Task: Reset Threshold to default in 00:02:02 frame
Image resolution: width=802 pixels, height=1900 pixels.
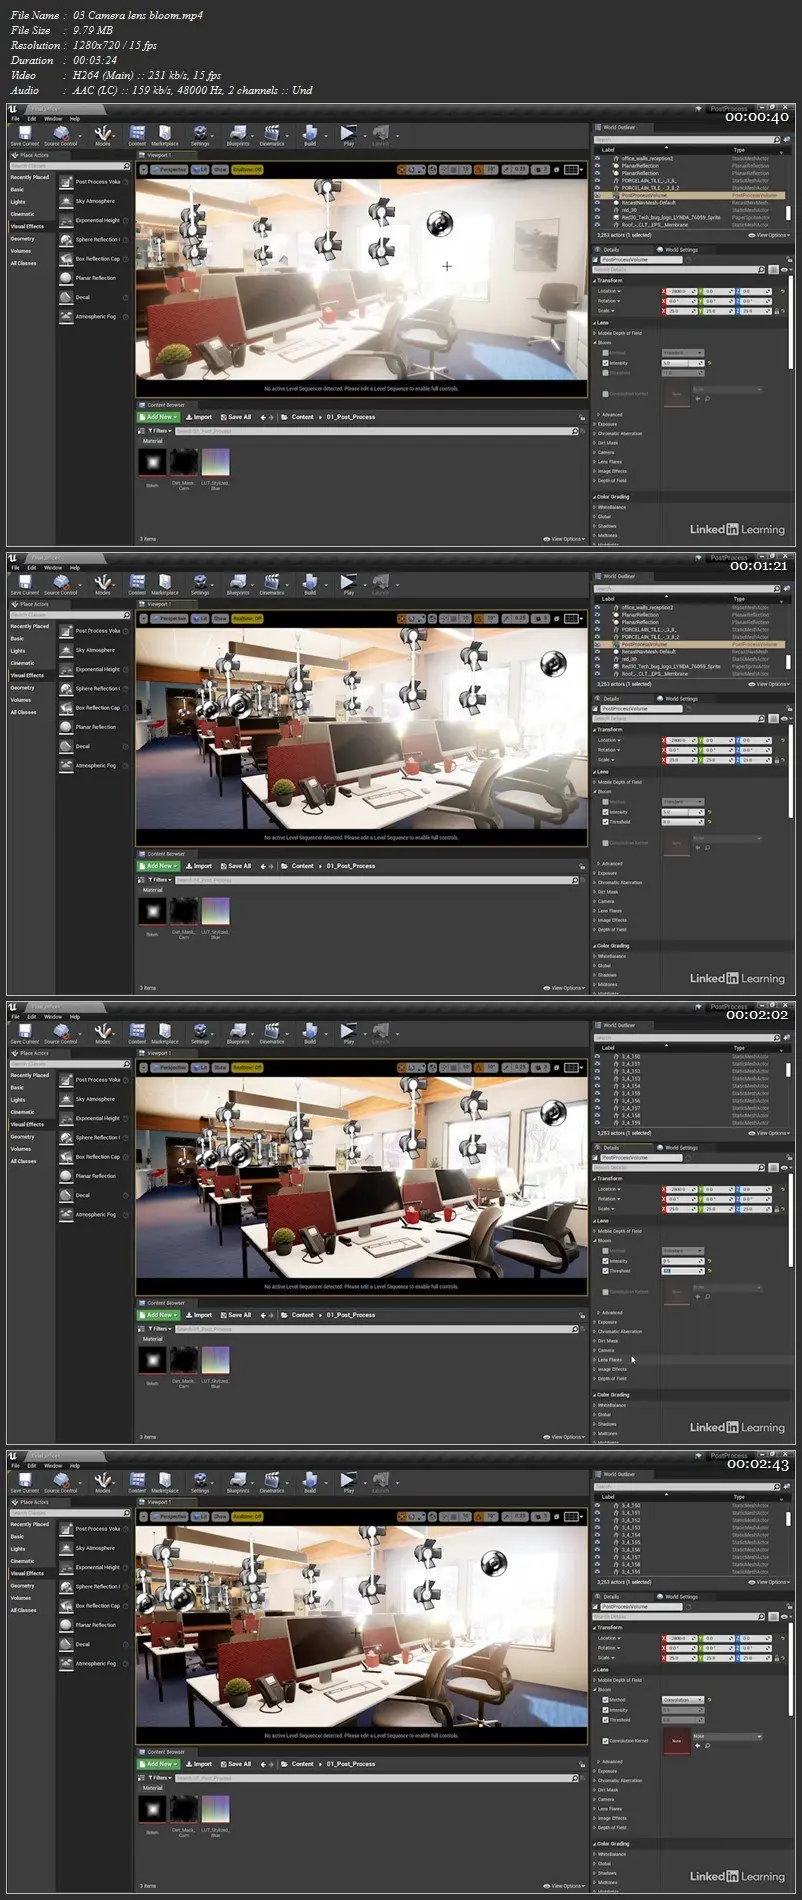Action: coord(711,1271)
